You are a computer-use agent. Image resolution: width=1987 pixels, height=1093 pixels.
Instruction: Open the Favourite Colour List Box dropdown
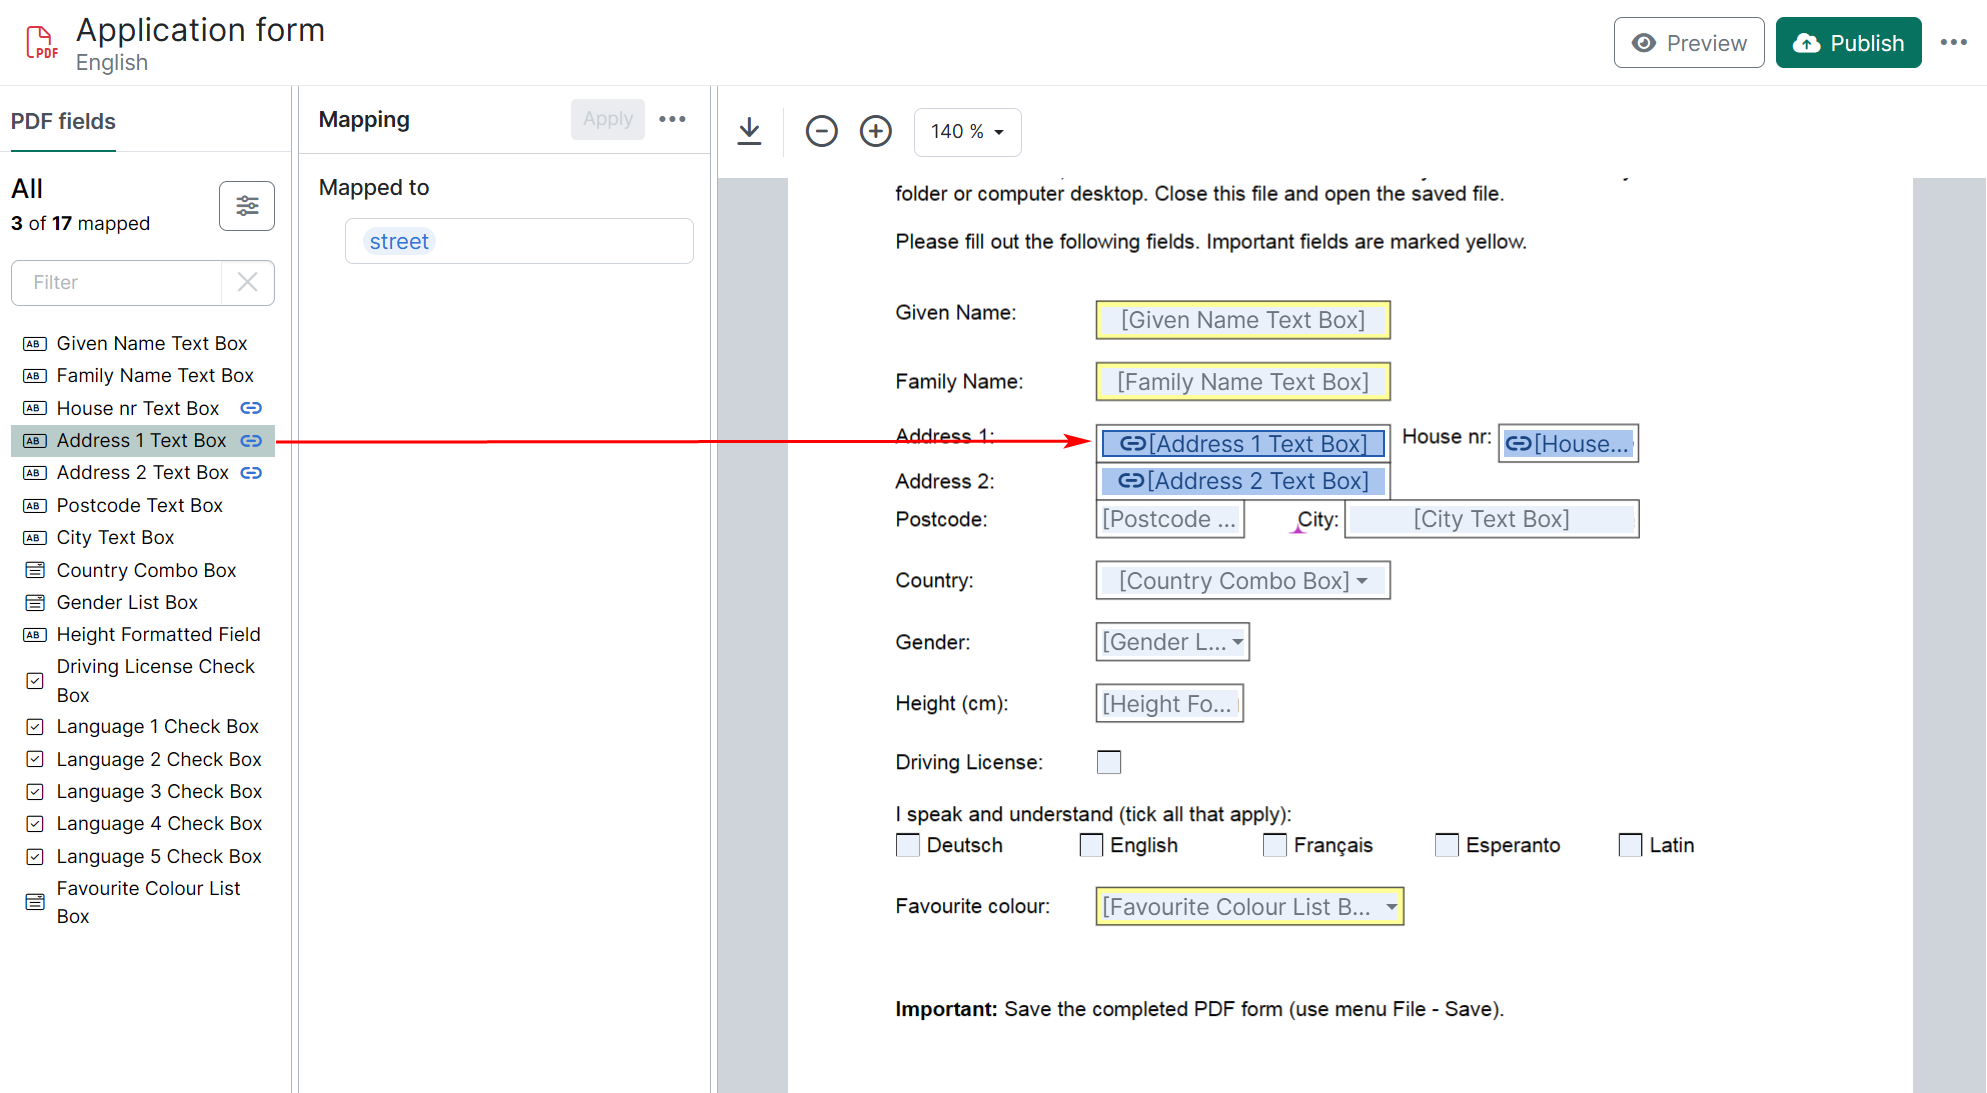1391,907
